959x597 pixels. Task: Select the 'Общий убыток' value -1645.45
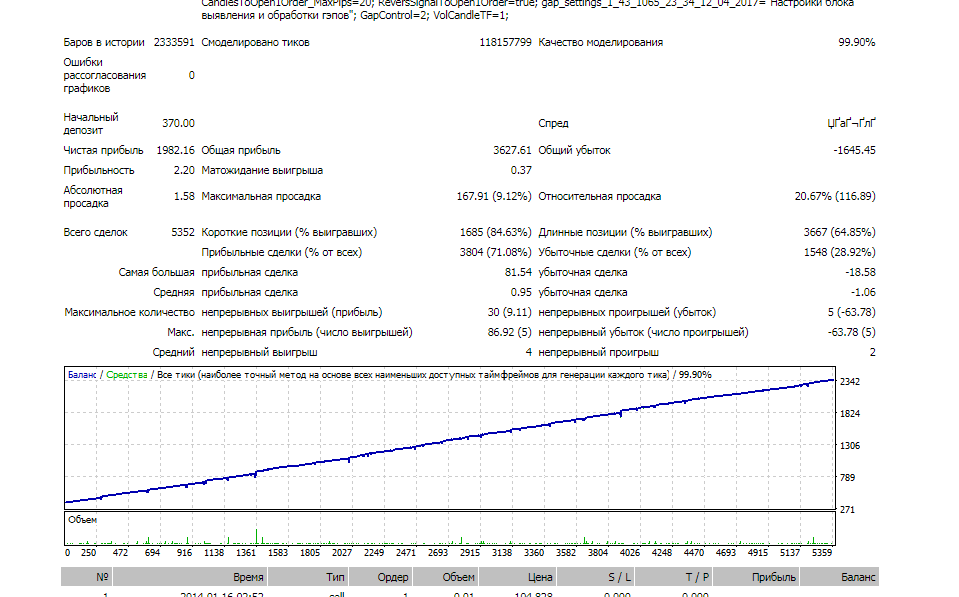(x=854, y=150)
